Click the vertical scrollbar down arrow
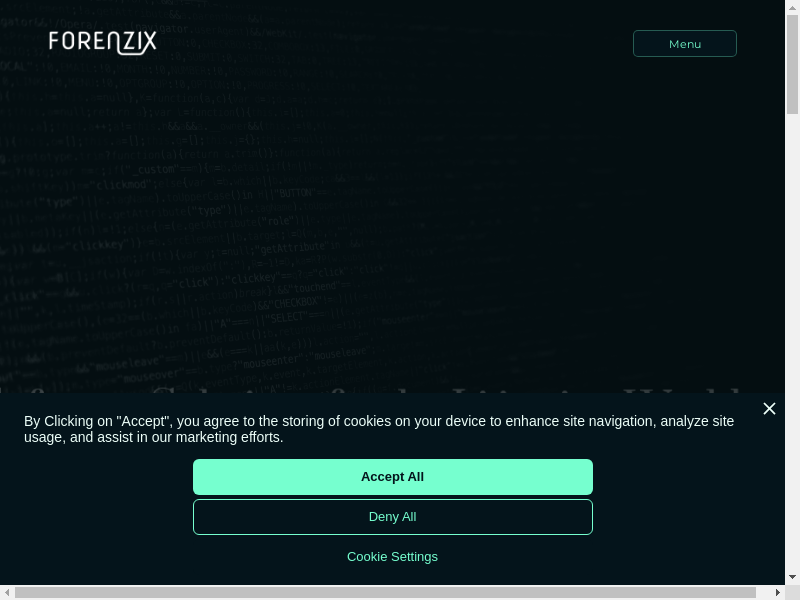Screen dimensions: 800x600 792,577
